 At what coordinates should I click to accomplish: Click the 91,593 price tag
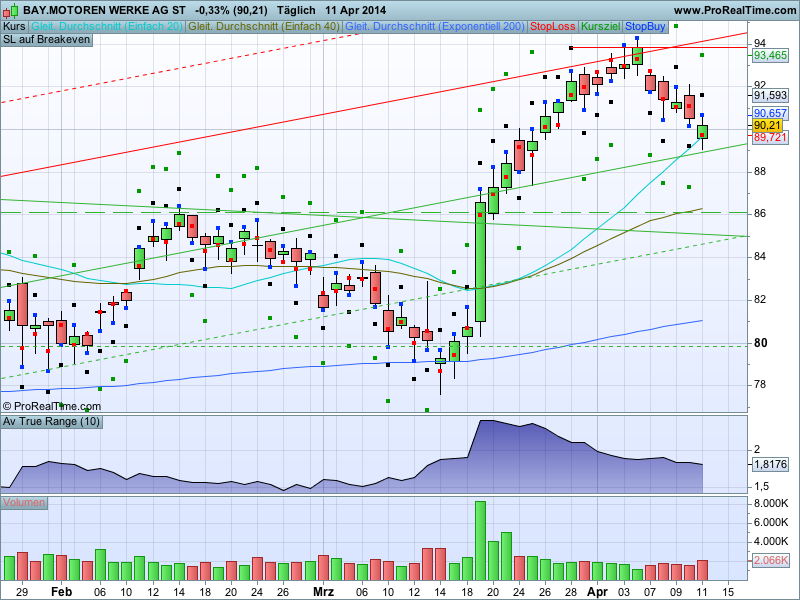coord(770,95)
